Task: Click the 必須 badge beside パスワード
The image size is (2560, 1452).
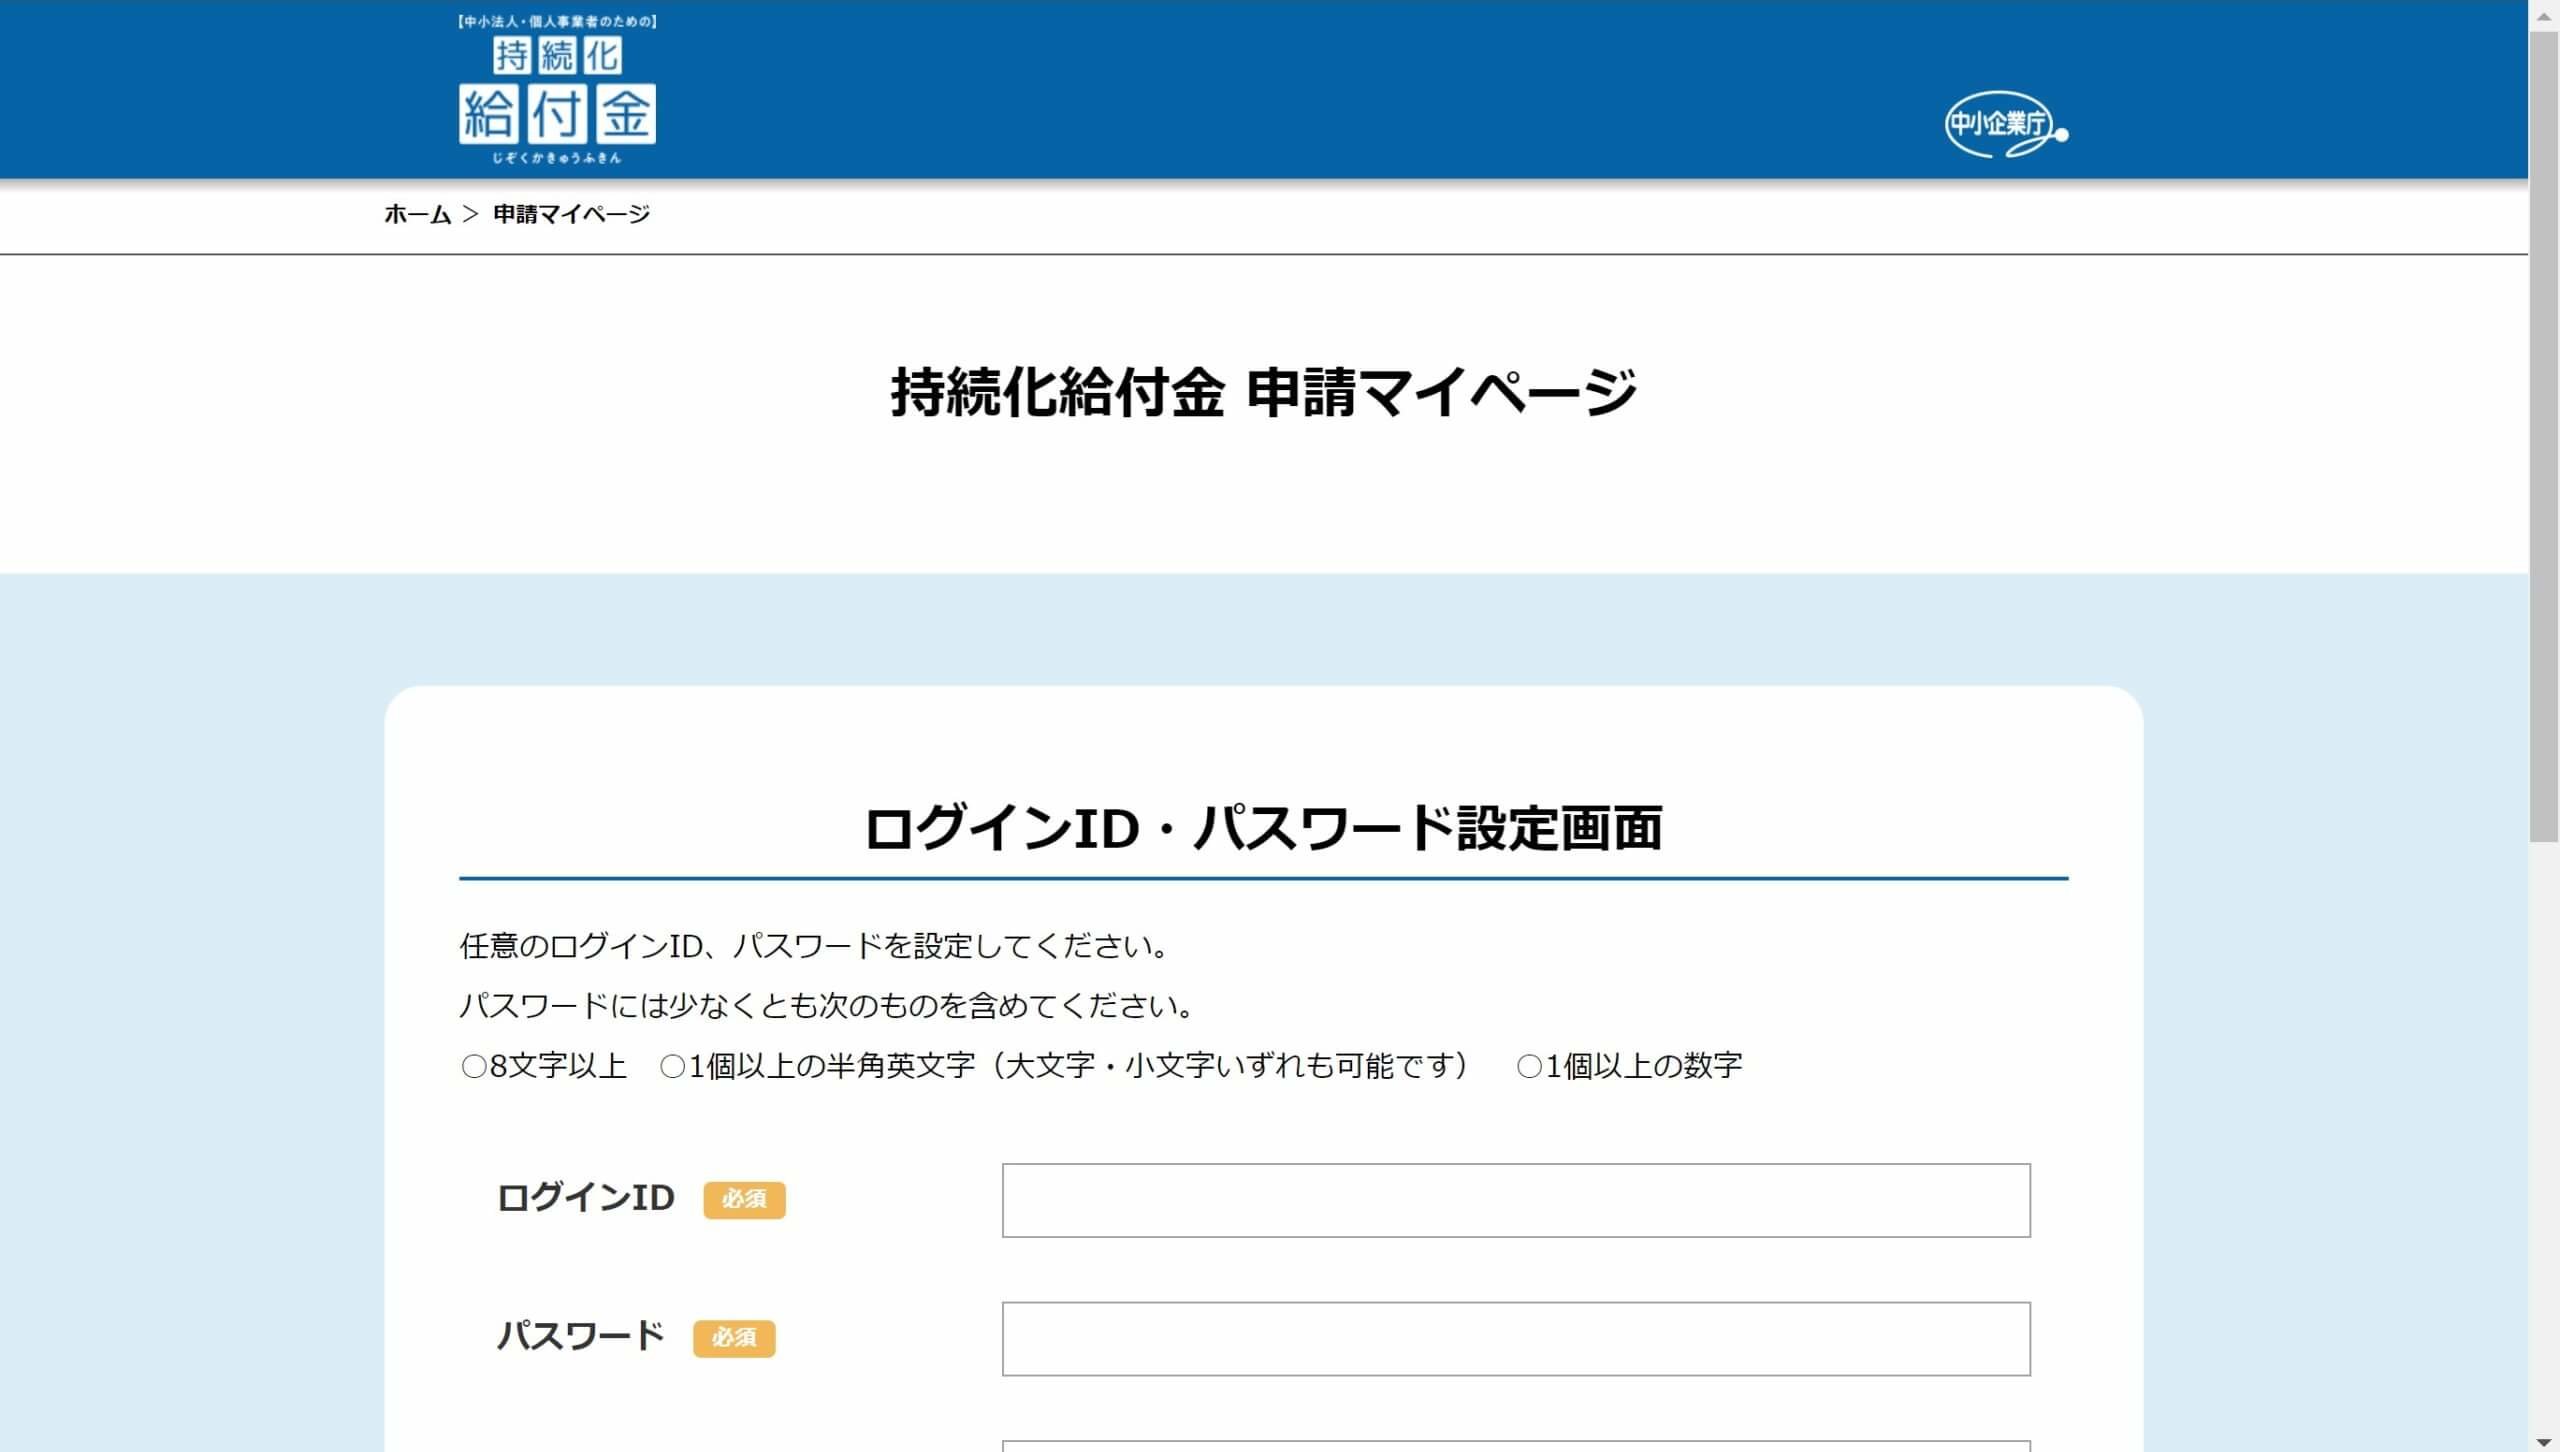Action: (x=734, y=1338)
